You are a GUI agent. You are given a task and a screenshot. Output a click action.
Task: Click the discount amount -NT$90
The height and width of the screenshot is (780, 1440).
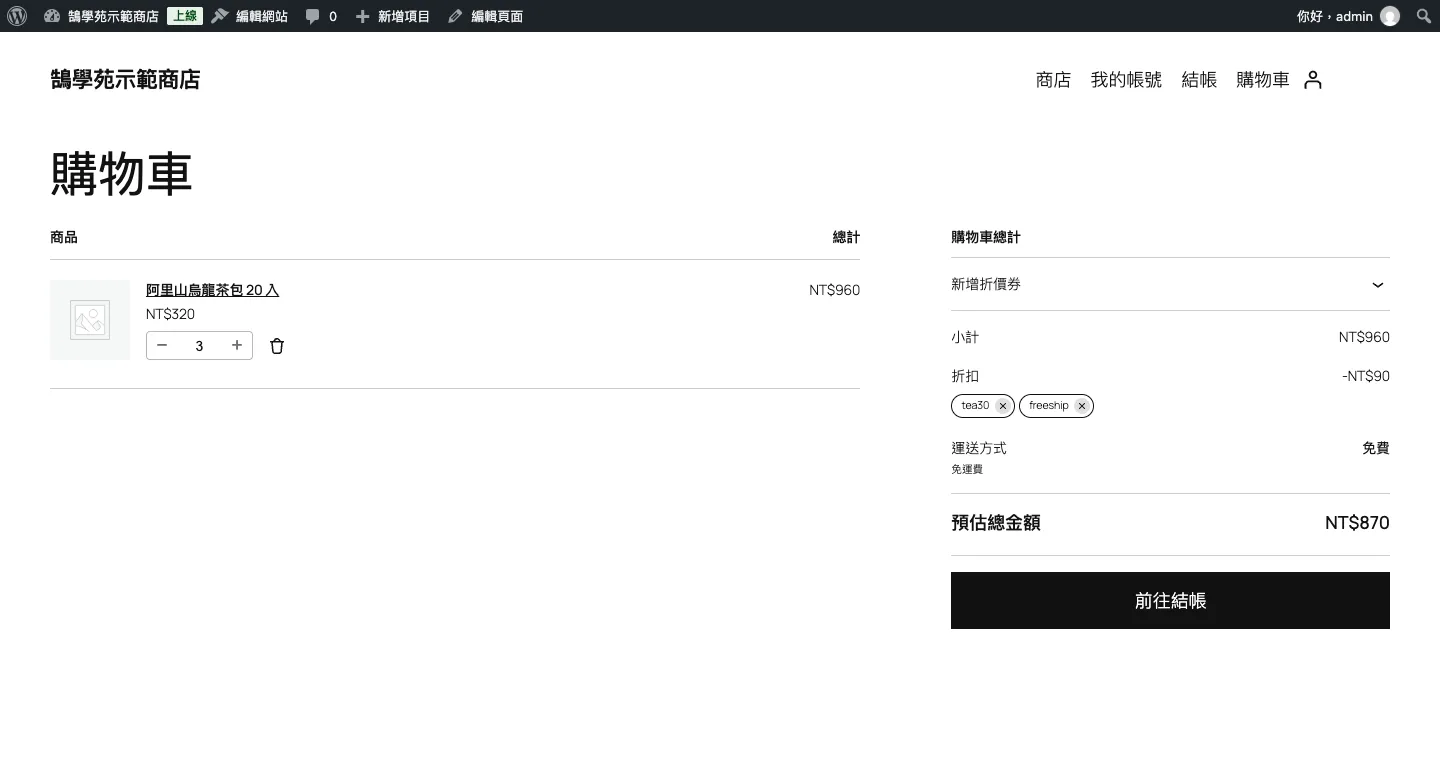point(1366,376)
